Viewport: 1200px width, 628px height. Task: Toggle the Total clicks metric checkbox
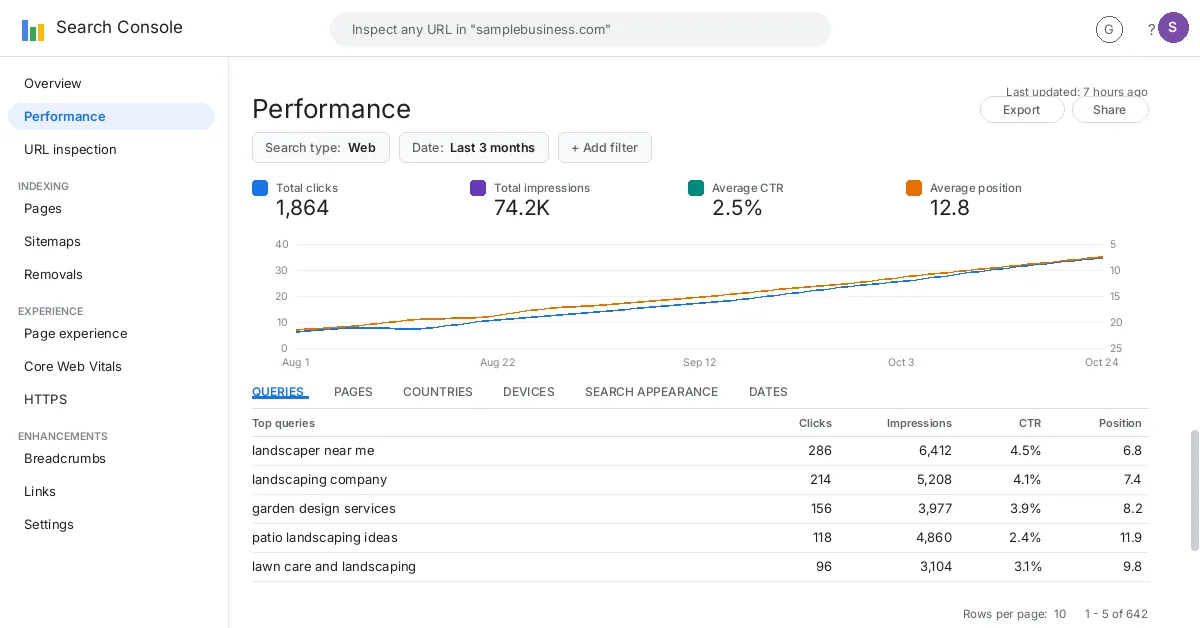click(x=260, y=188)
